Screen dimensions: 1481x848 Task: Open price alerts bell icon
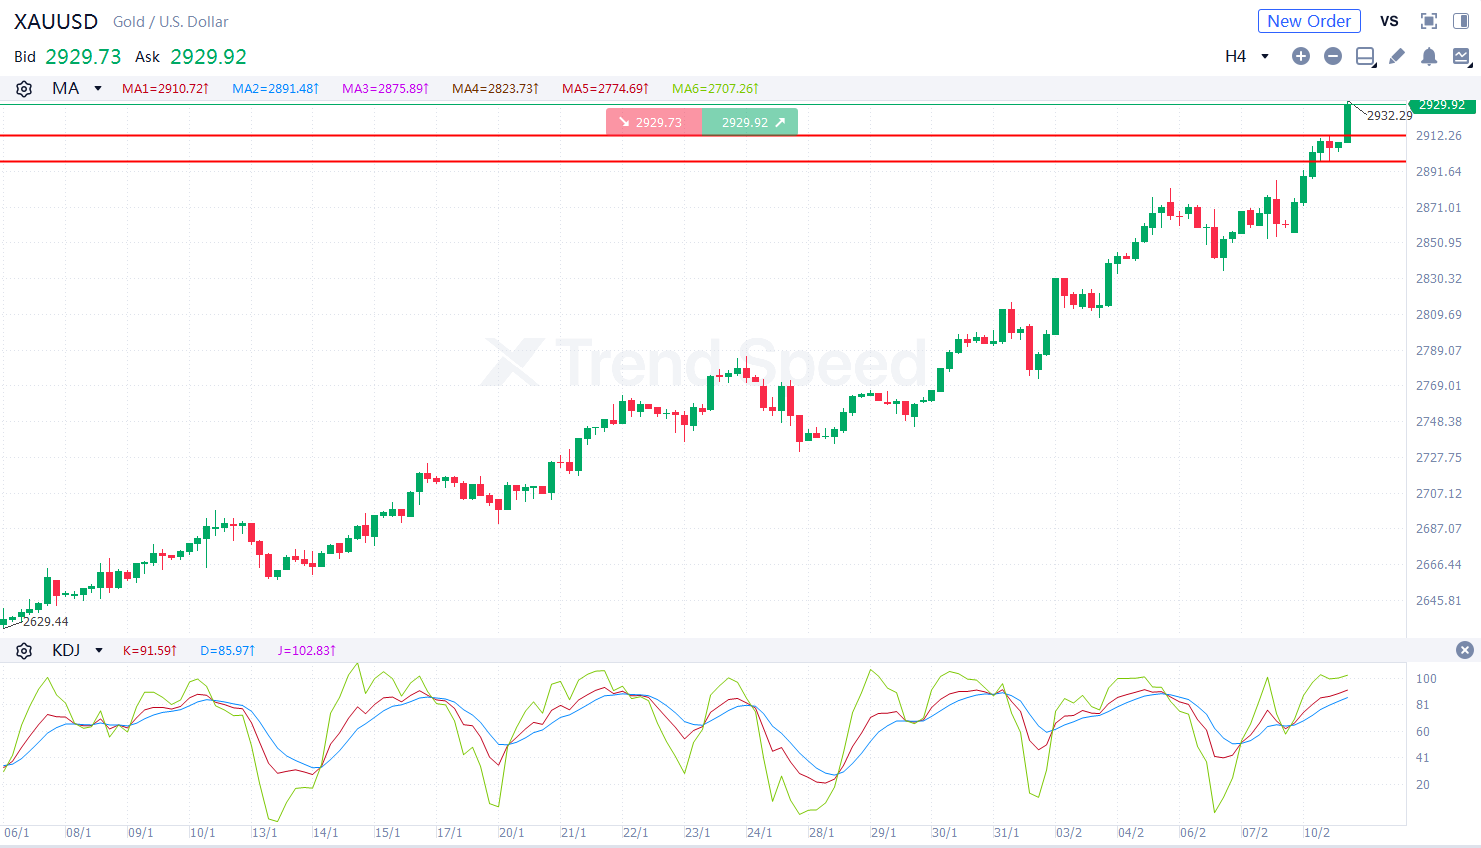coord(1429,56)
